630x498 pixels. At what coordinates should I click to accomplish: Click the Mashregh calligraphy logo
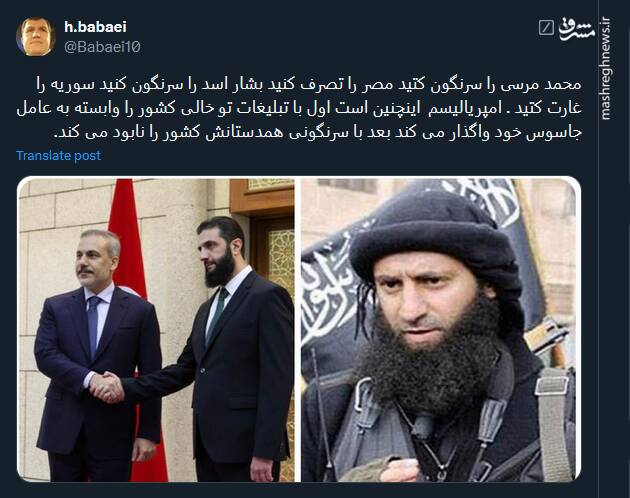[x=577, y=29]
